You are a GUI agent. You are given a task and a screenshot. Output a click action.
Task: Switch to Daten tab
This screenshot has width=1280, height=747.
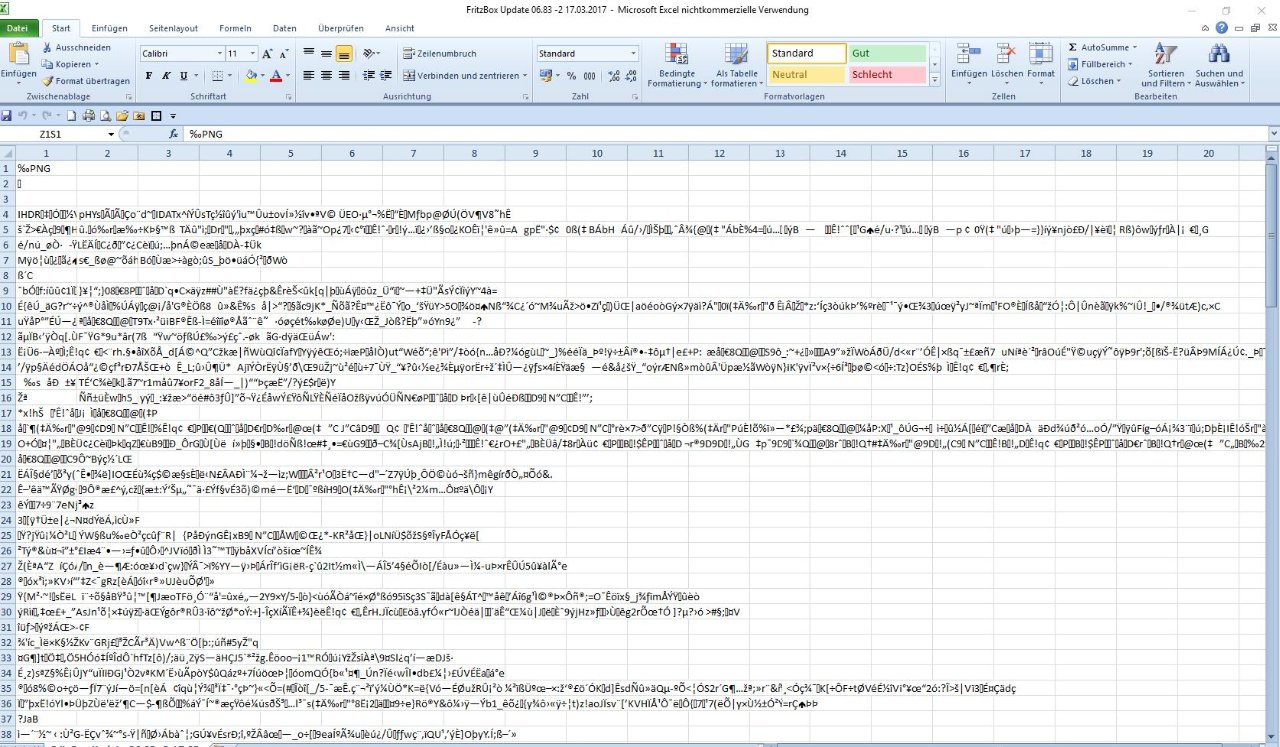click(x=285, y=28)
